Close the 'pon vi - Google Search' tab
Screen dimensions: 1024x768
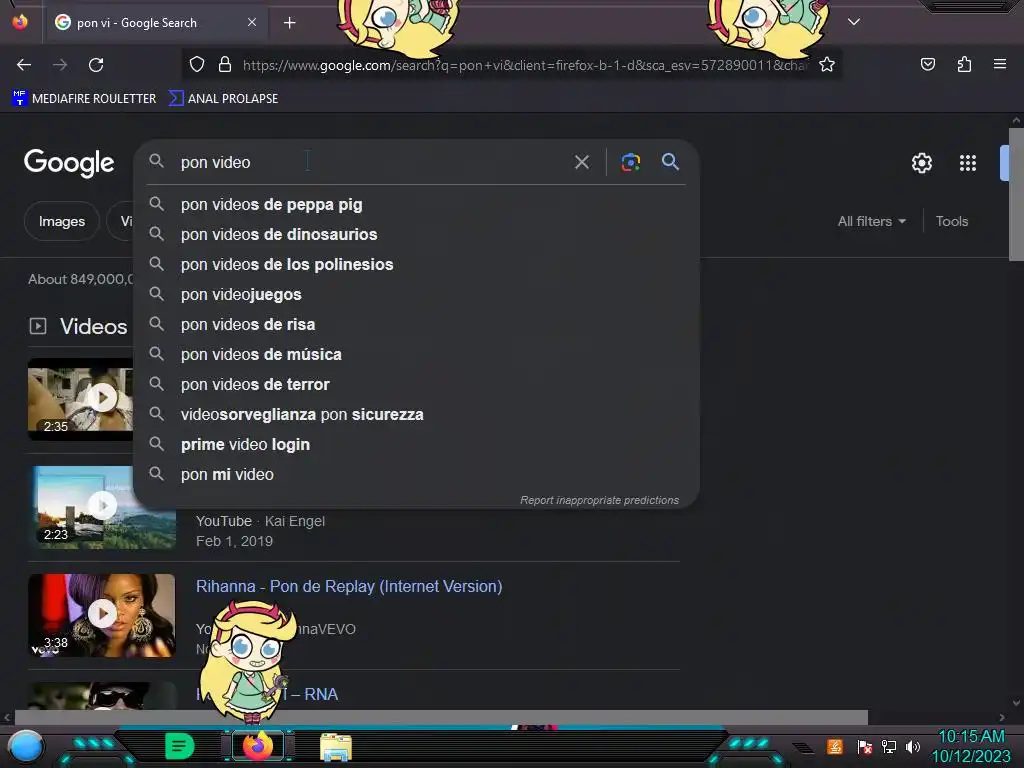click(252, 22)
